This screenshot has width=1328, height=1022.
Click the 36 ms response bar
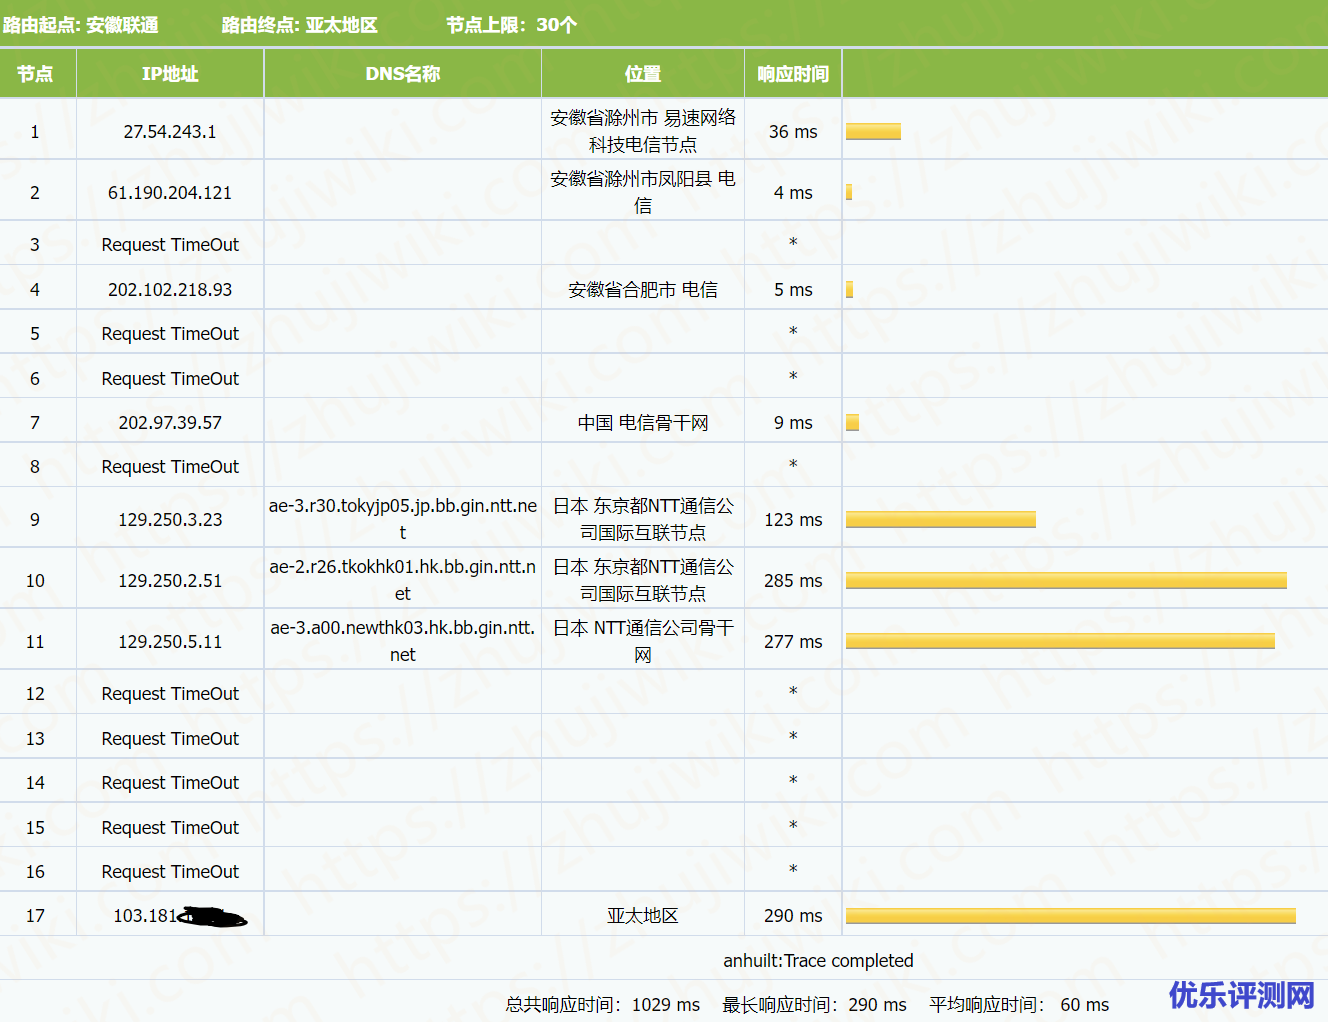coord(873,132)
